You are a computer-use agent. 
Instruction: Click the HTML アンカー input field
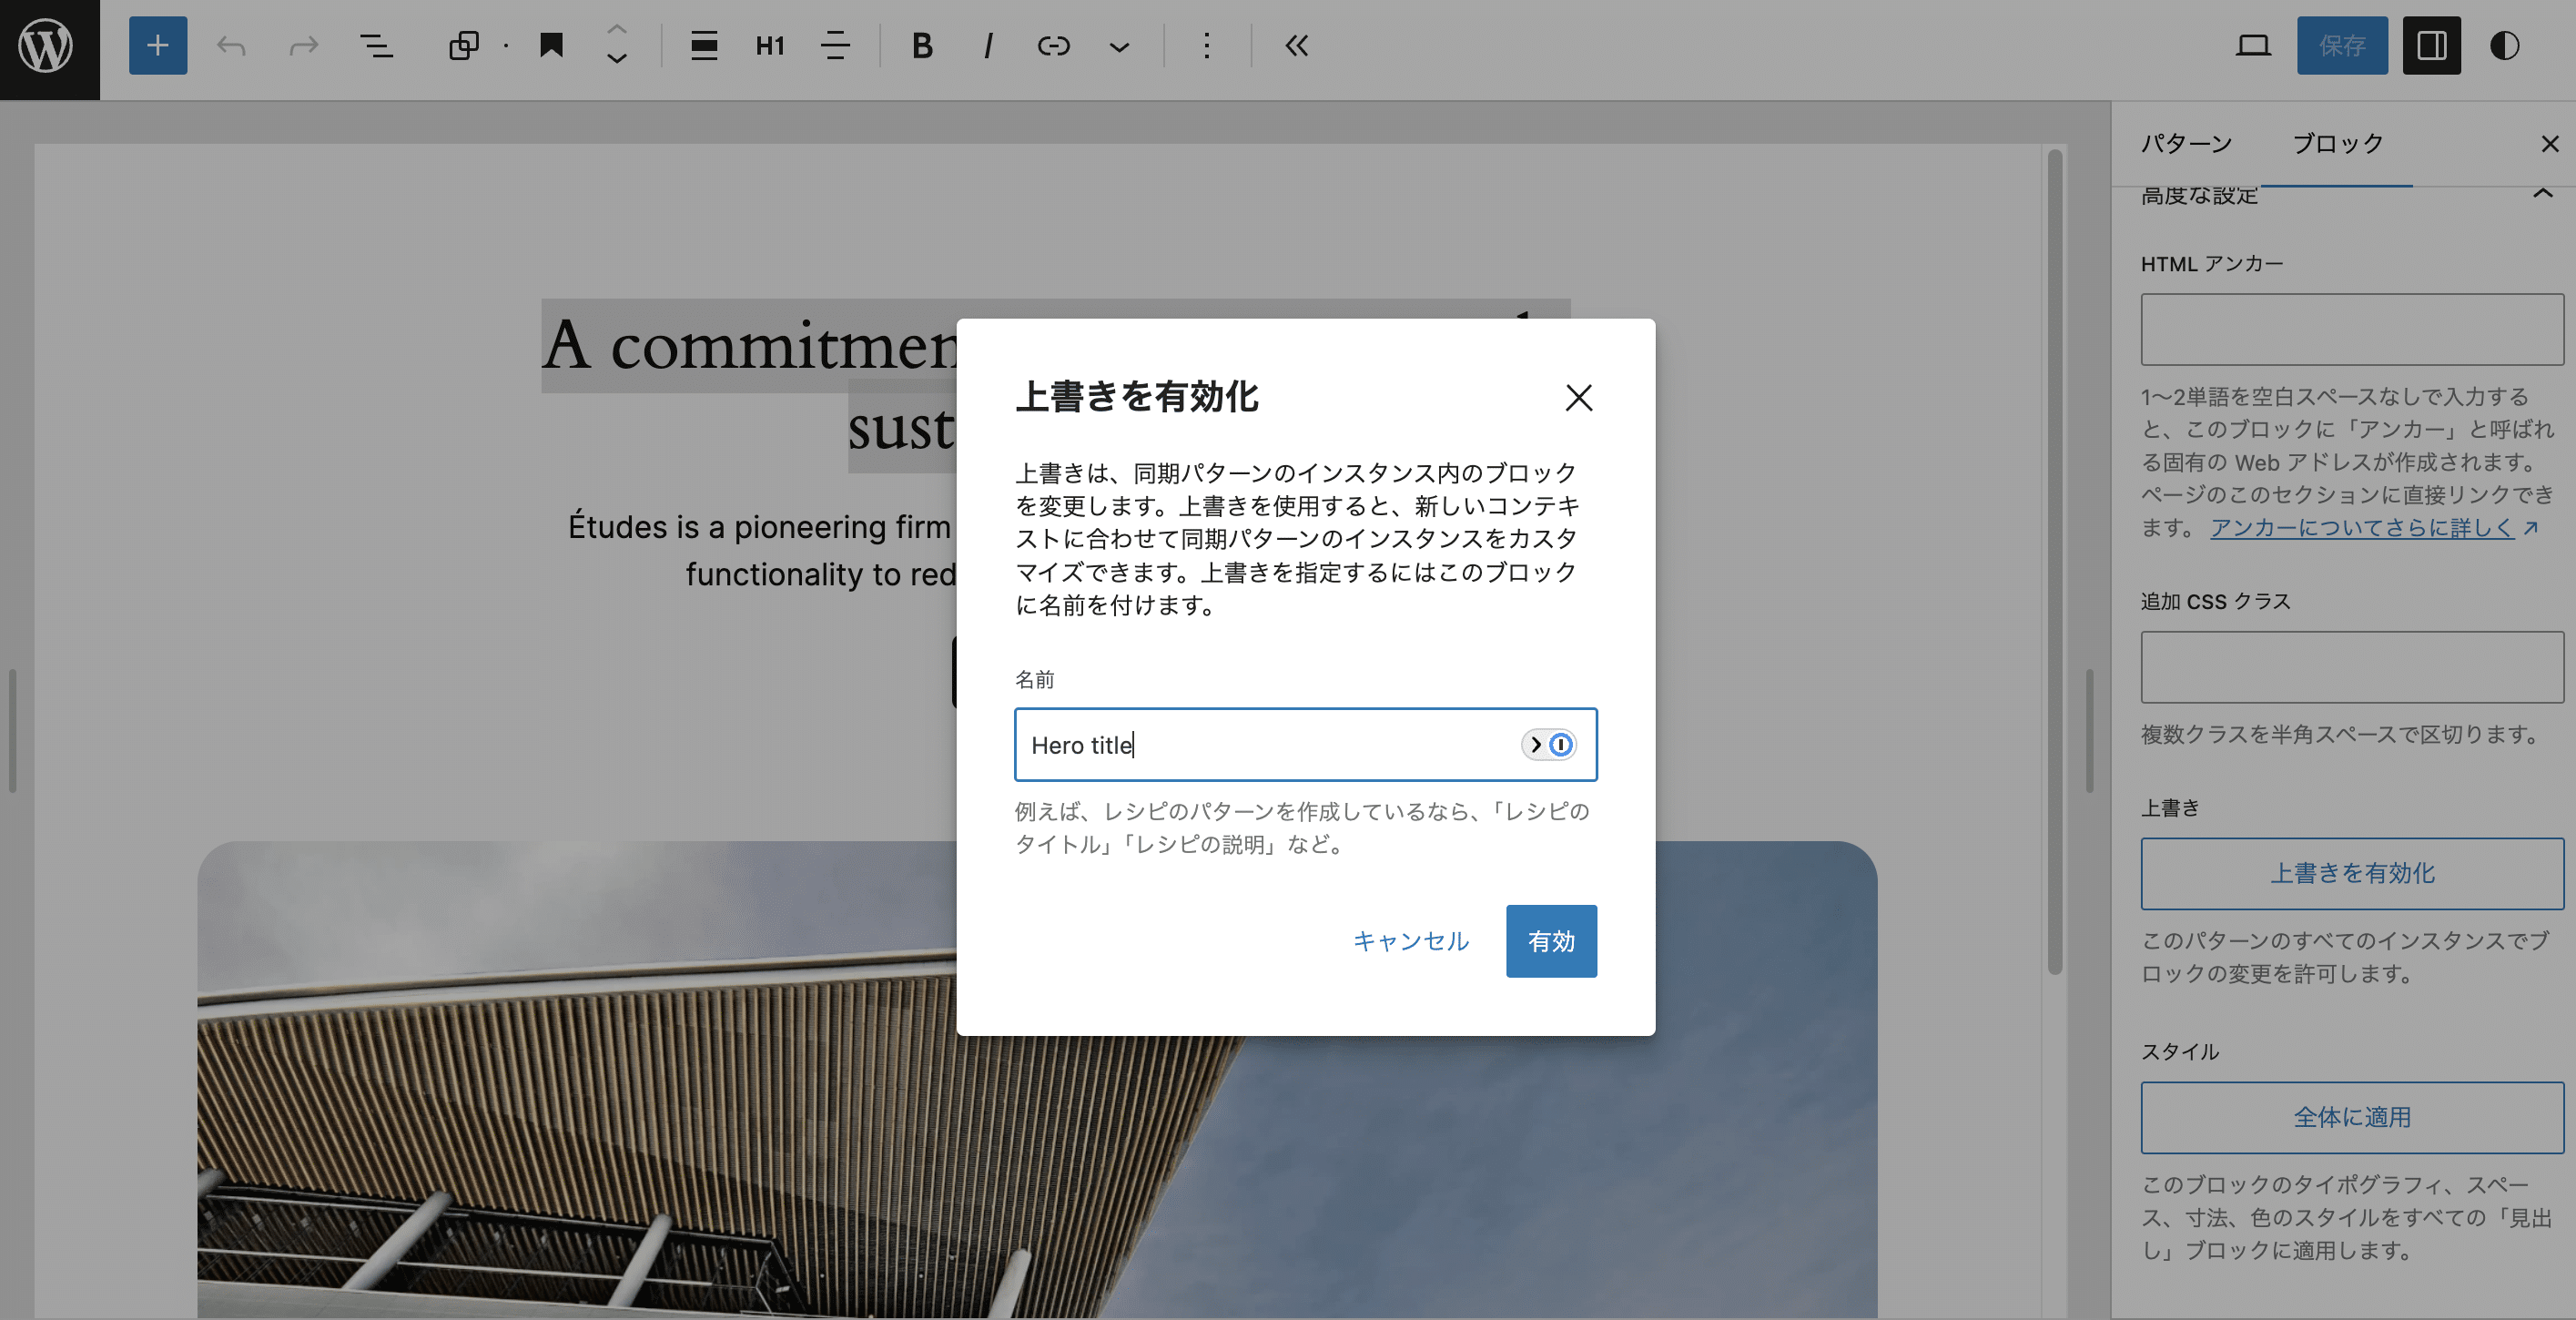(x=2351, y=330)
